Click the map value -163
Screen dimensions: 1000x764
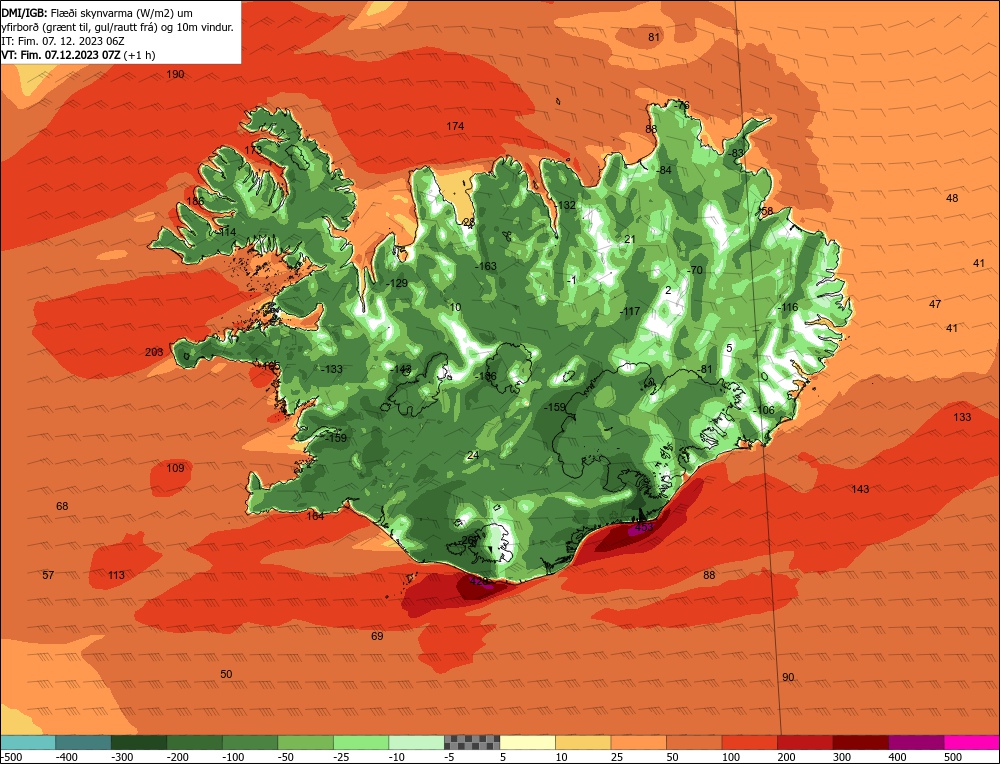485,267
